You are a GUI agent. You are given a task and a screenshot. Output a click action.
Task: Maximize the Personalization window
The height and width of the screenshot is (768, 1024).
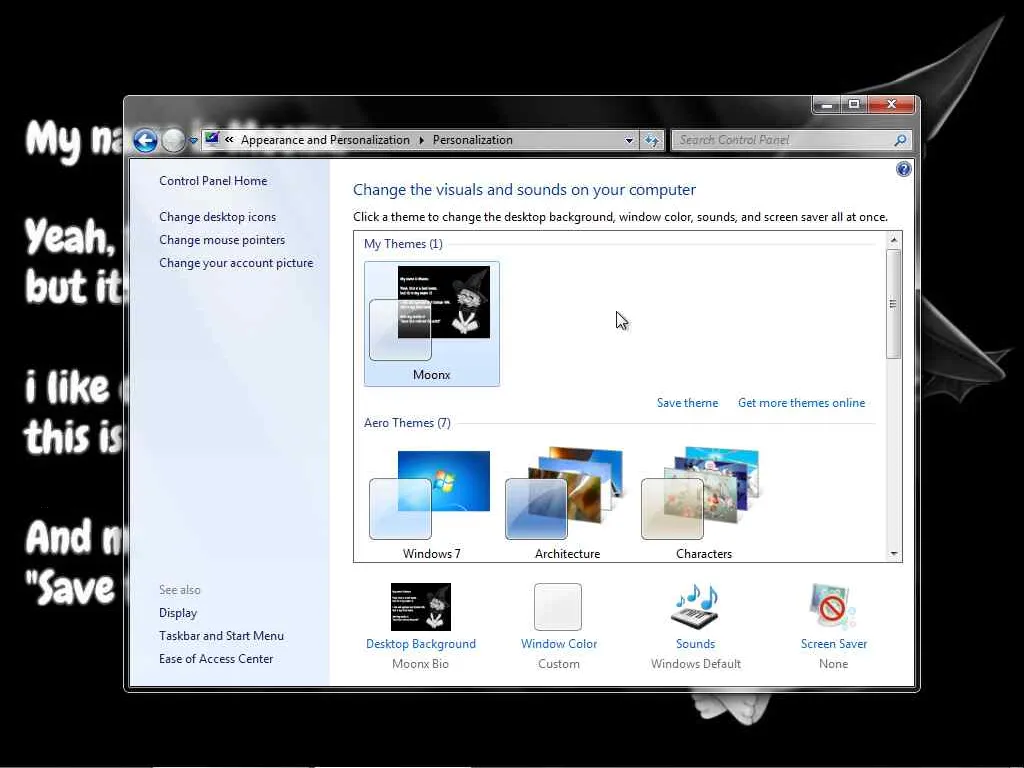[x=854, y=105]
